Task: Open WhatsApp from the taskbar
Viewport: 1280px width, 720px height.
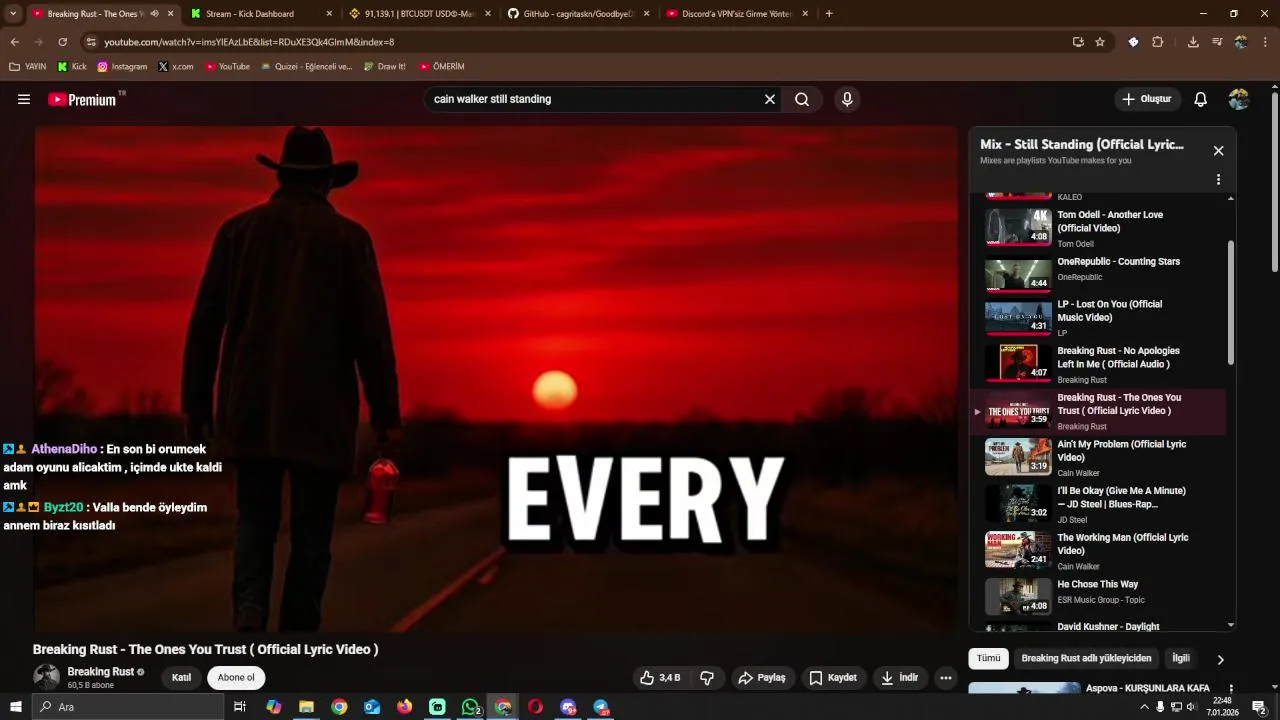Action: tap(471, 707)
